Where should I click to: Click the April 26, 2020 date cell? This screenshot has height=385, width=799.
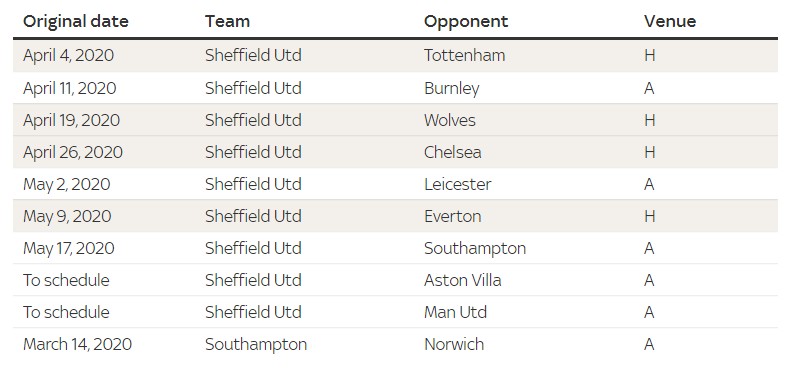(73, 152)
